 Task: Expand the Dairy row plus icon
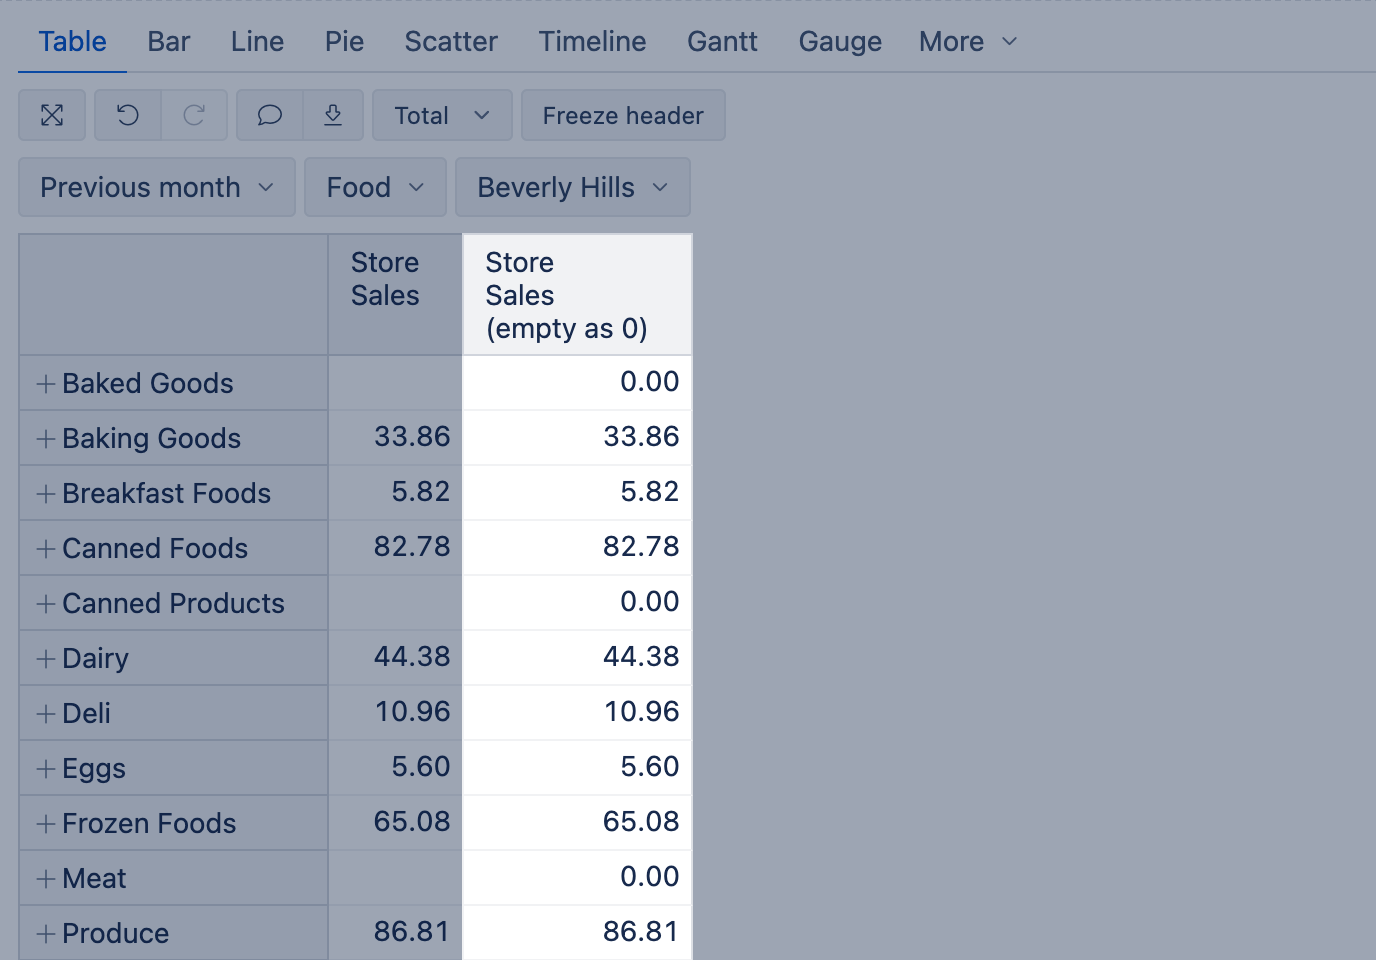point(46,659)
